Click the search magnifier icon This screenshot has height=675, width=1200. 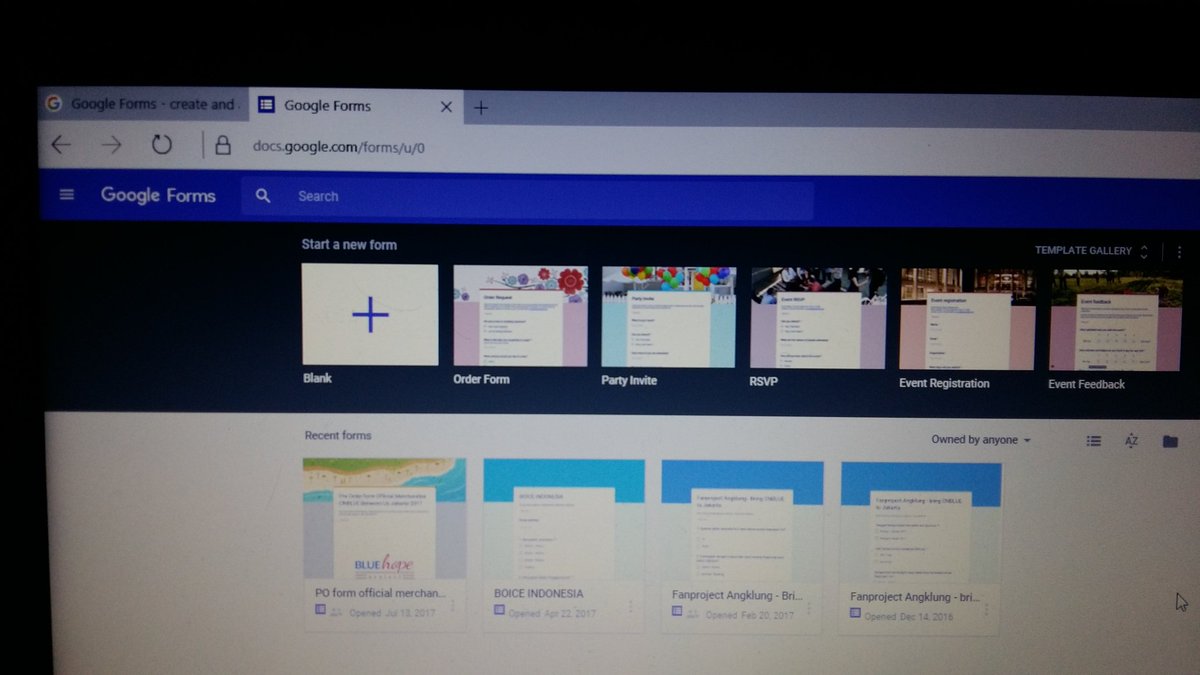[x=263, y=196]
